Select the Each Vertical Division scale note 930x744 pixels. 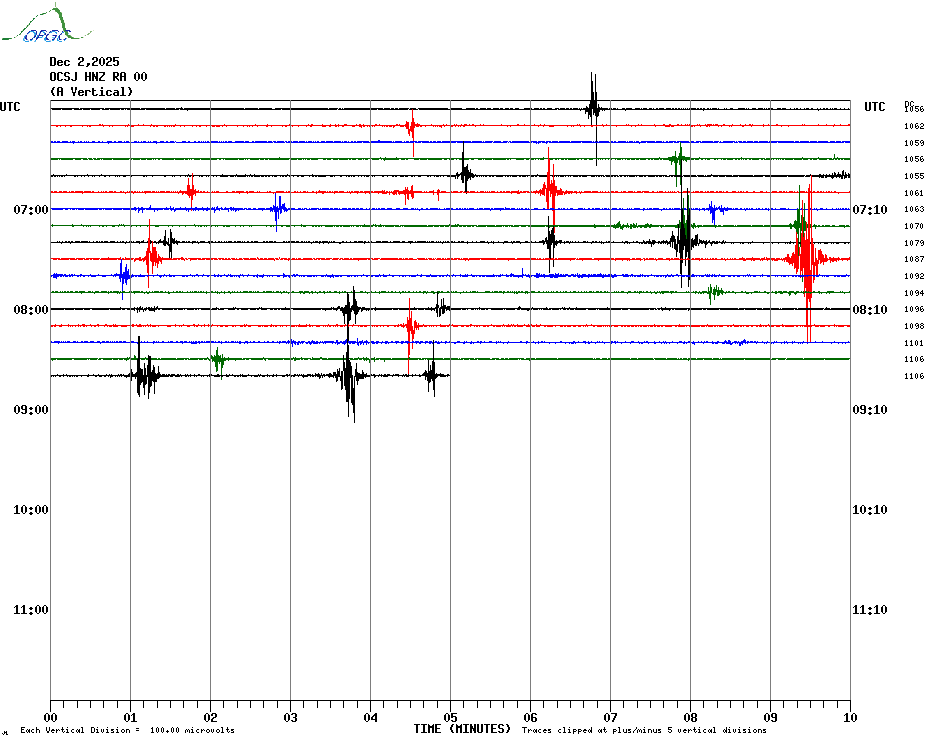(127, 731)
